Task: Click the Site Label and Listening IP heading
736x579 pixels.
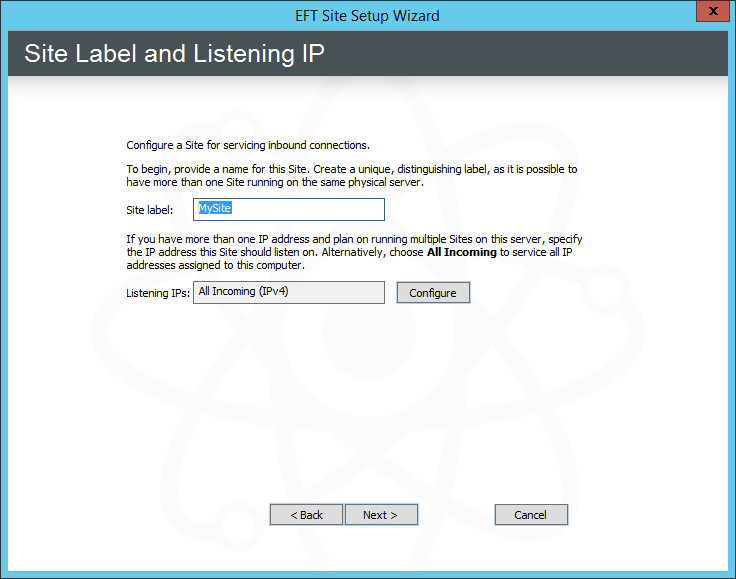Action: point(174,54)
